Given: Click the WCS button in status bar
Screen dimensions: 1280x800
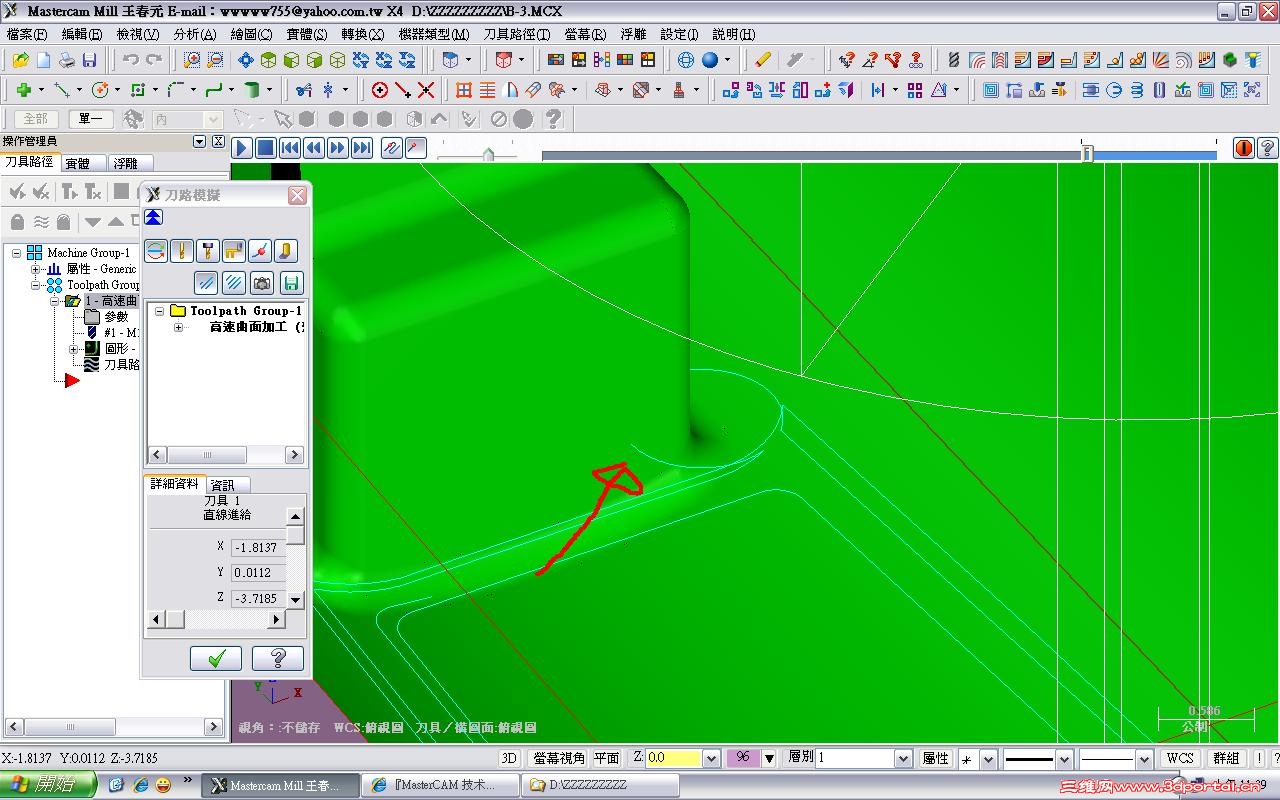Looking at the screenshot, I should 1180,758.
